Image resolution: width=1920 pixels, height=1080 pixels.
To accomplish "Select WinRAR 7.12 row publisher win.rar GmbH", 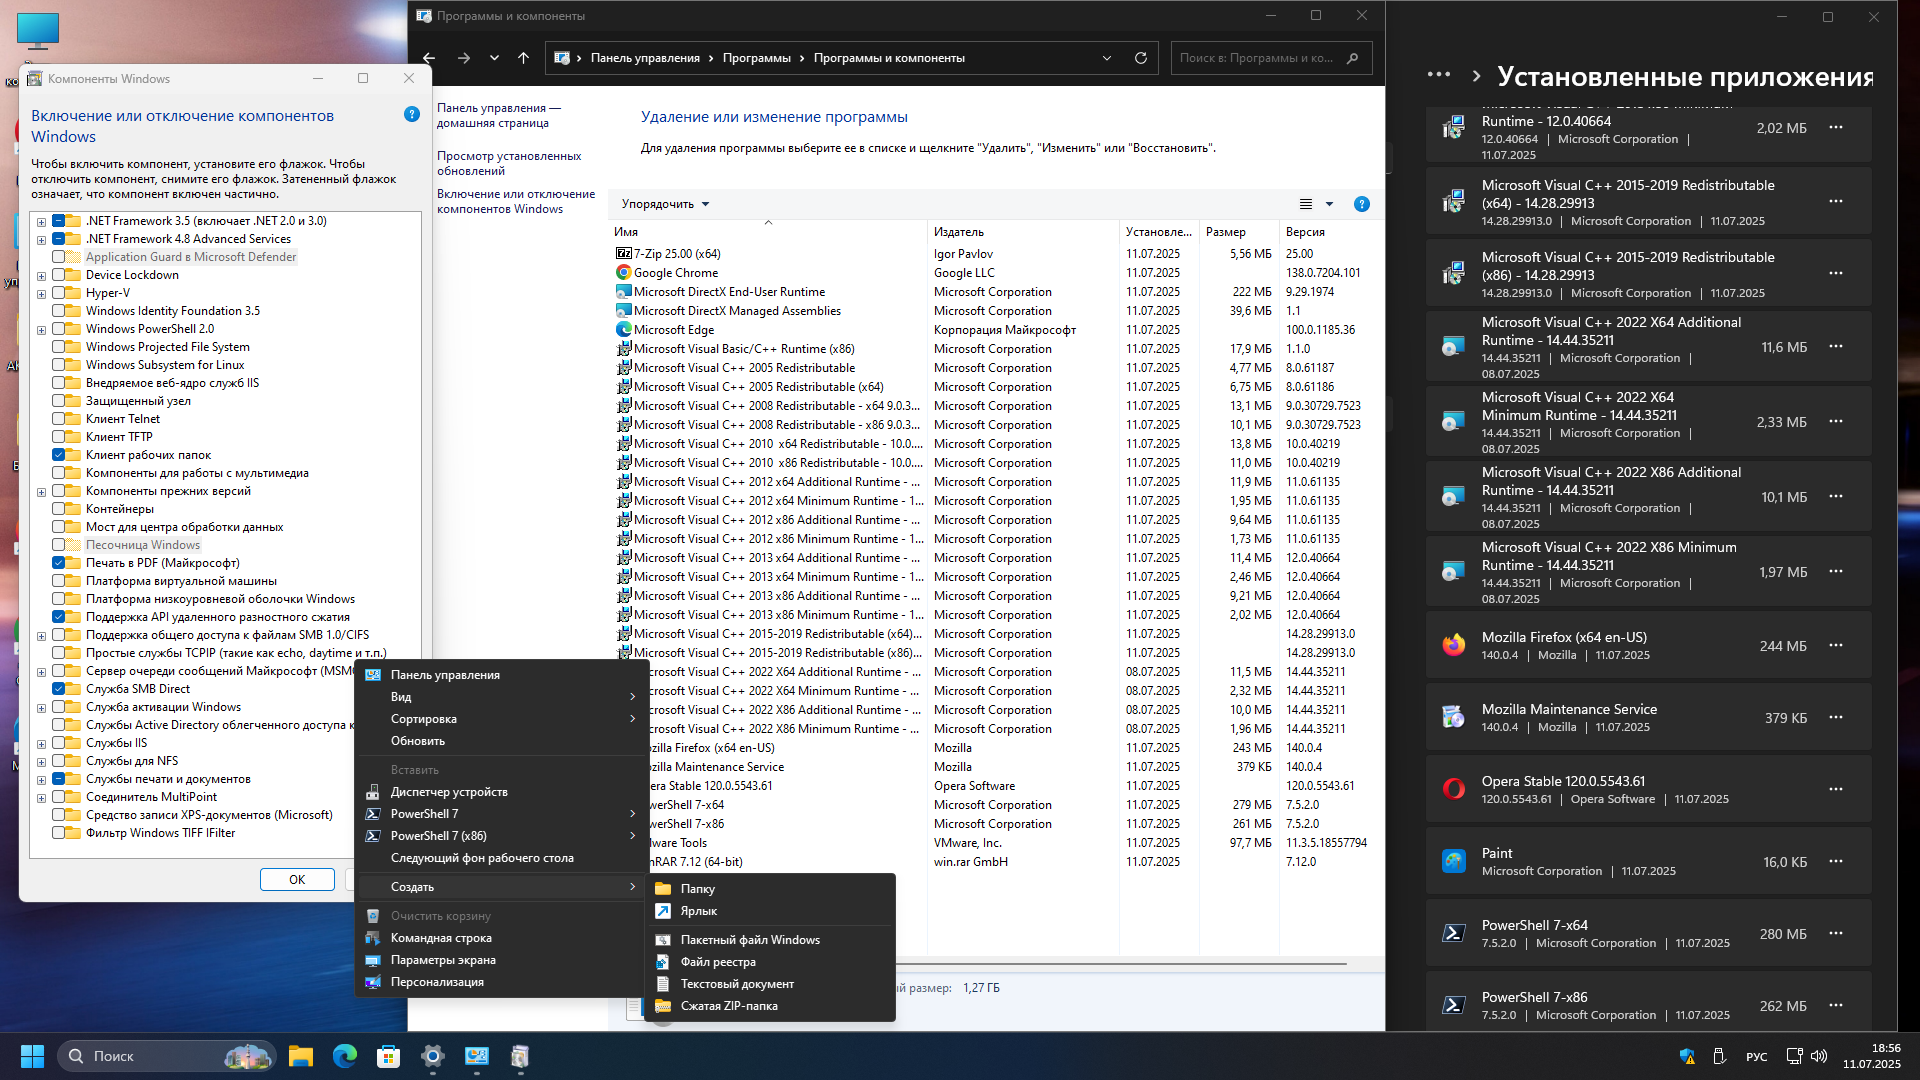I will 970,862.
